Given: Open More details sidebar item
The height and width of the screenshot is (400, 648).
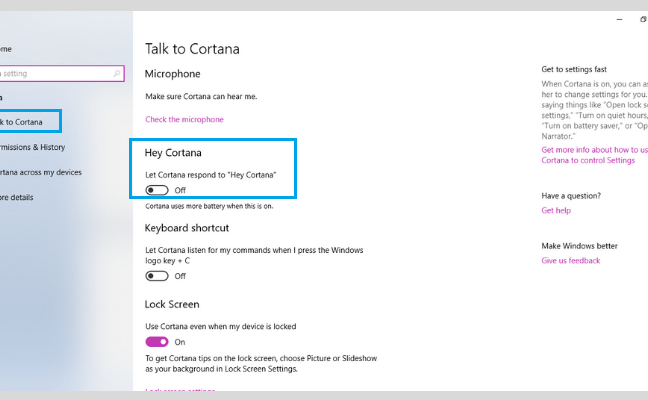Looking at the screenshot, I should pyautogui.click(x=17, y=198).
